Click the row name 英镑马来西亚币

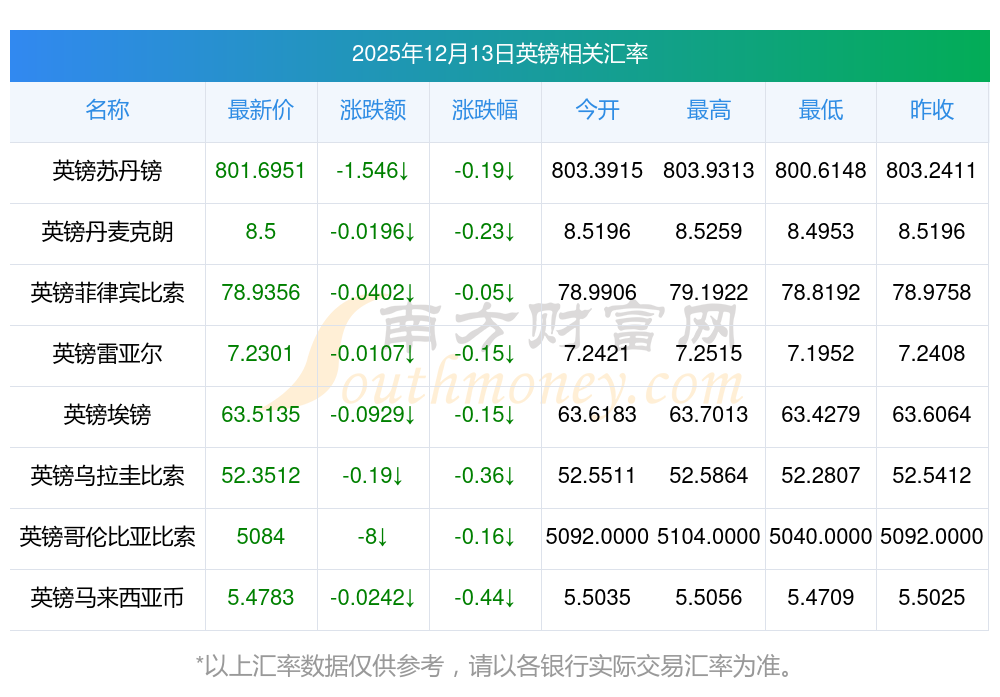coord(107,598)
